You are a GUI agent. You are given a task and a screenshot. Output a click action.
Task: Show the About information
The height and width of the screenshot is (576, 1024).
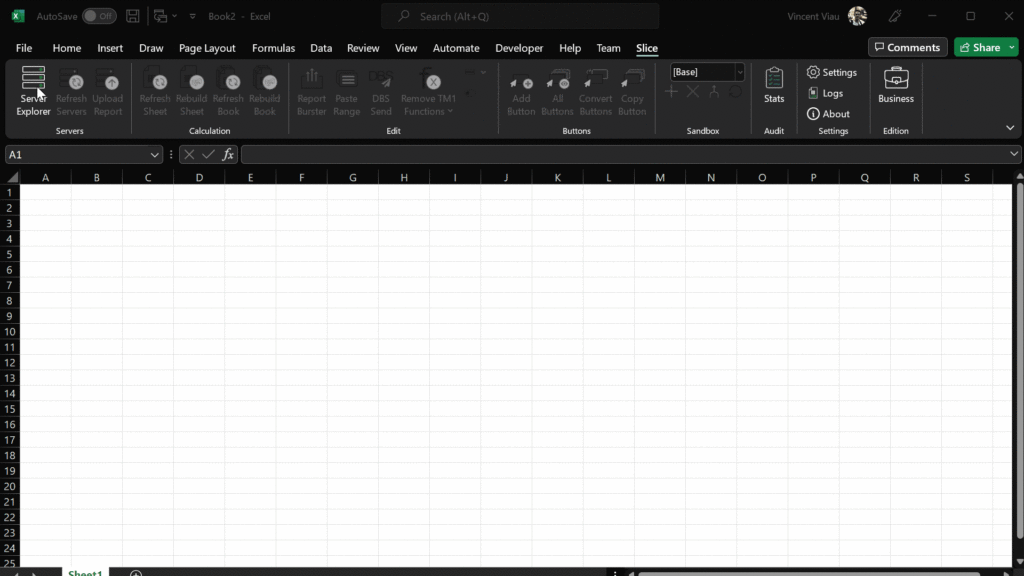[828, 114]
